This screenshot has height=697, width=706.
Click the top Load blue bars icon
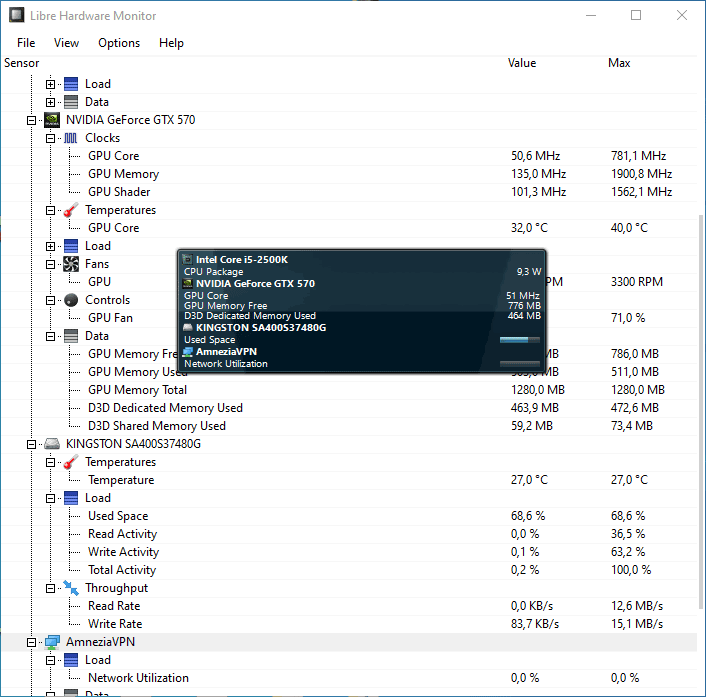(x=71, y=84)
